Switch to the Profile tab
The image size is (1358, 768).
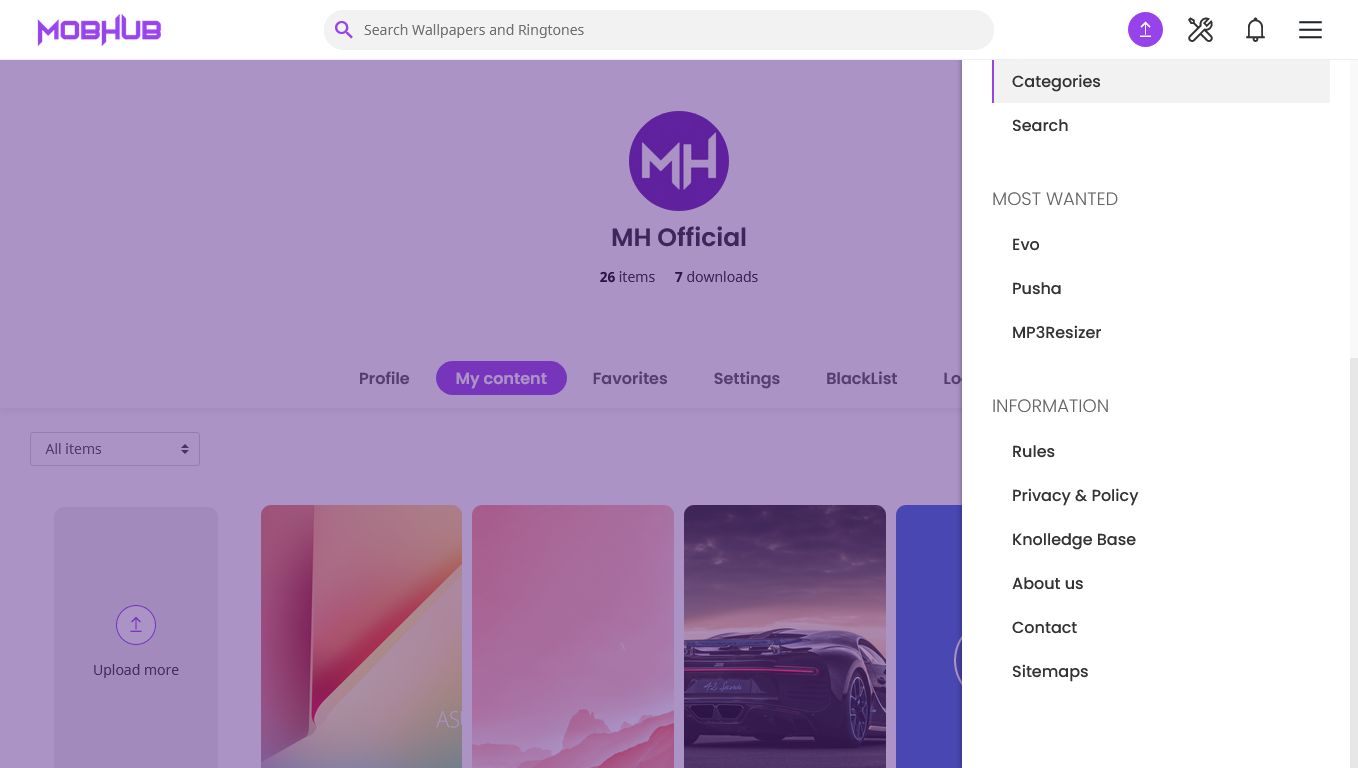(384, 378)
